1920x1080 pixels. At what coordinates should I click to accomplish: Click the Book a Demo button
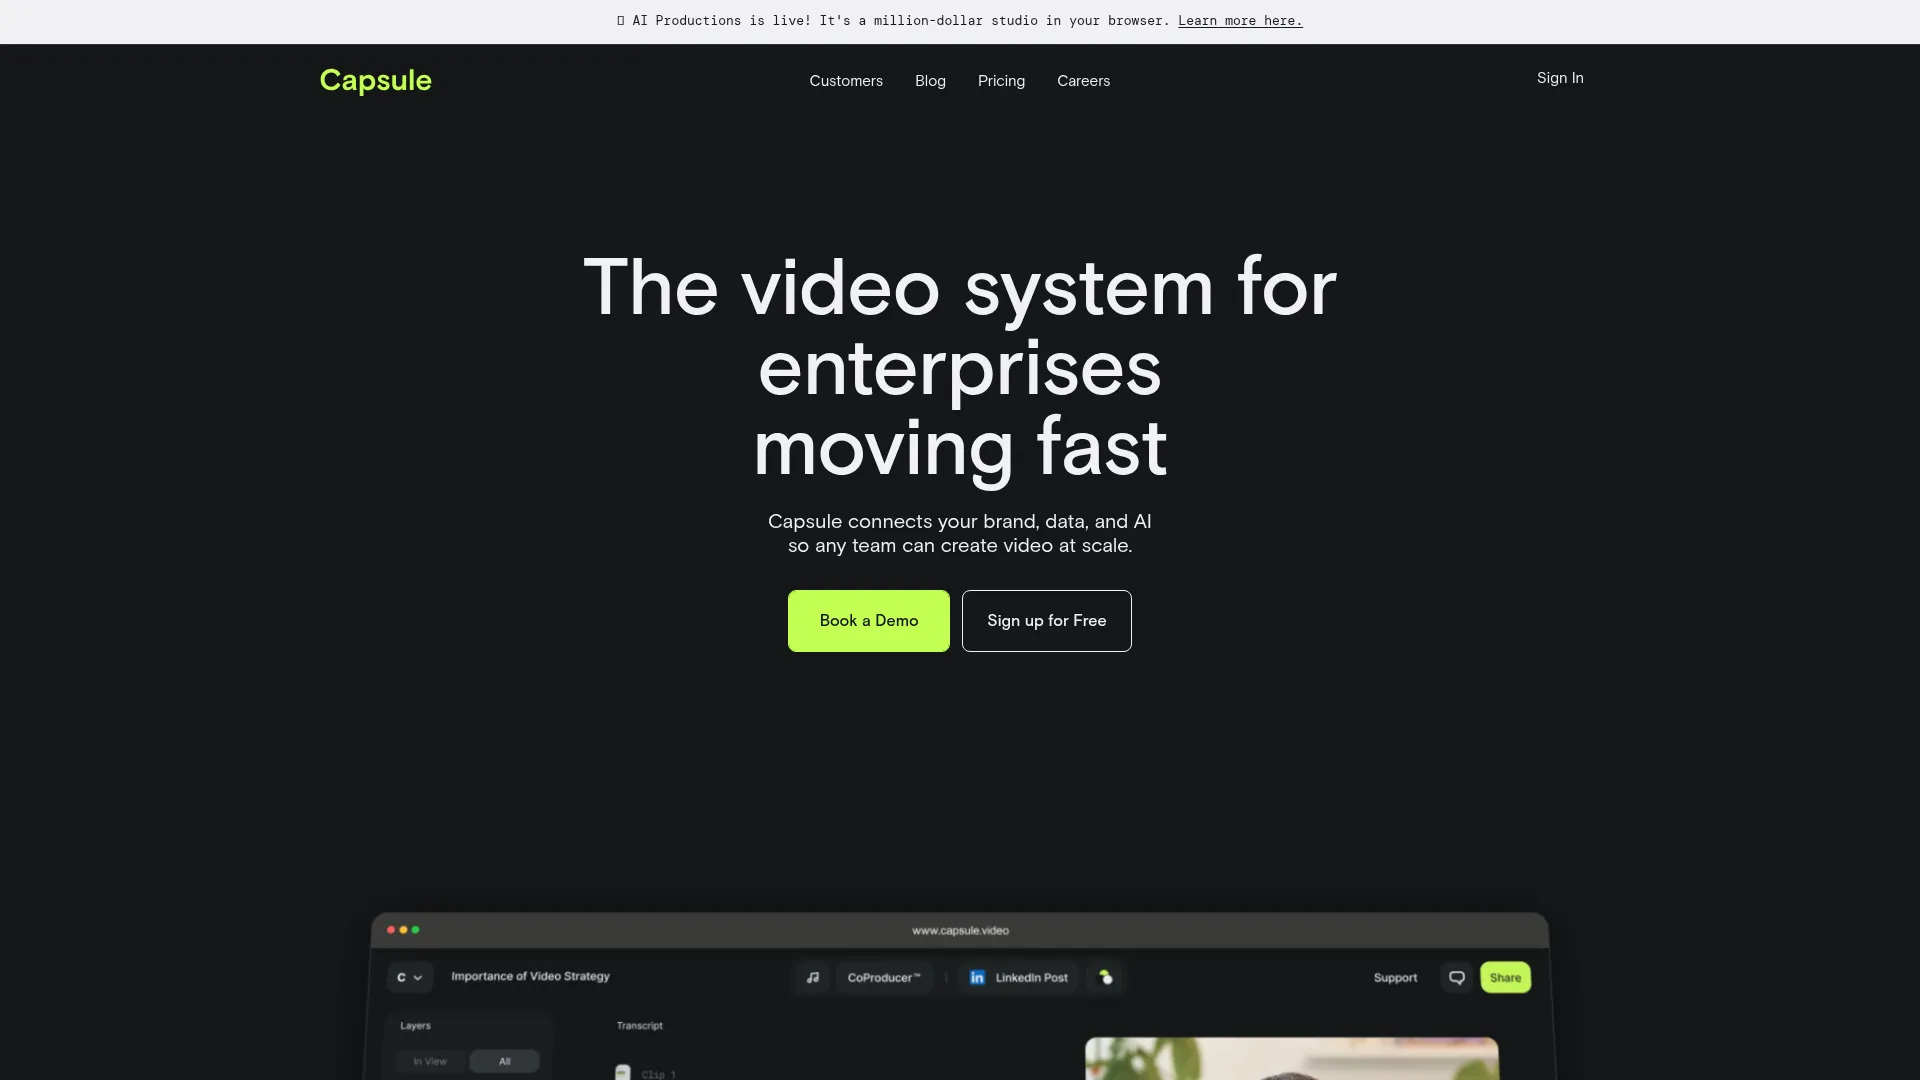pyautogui.click(x=868, y=621)
